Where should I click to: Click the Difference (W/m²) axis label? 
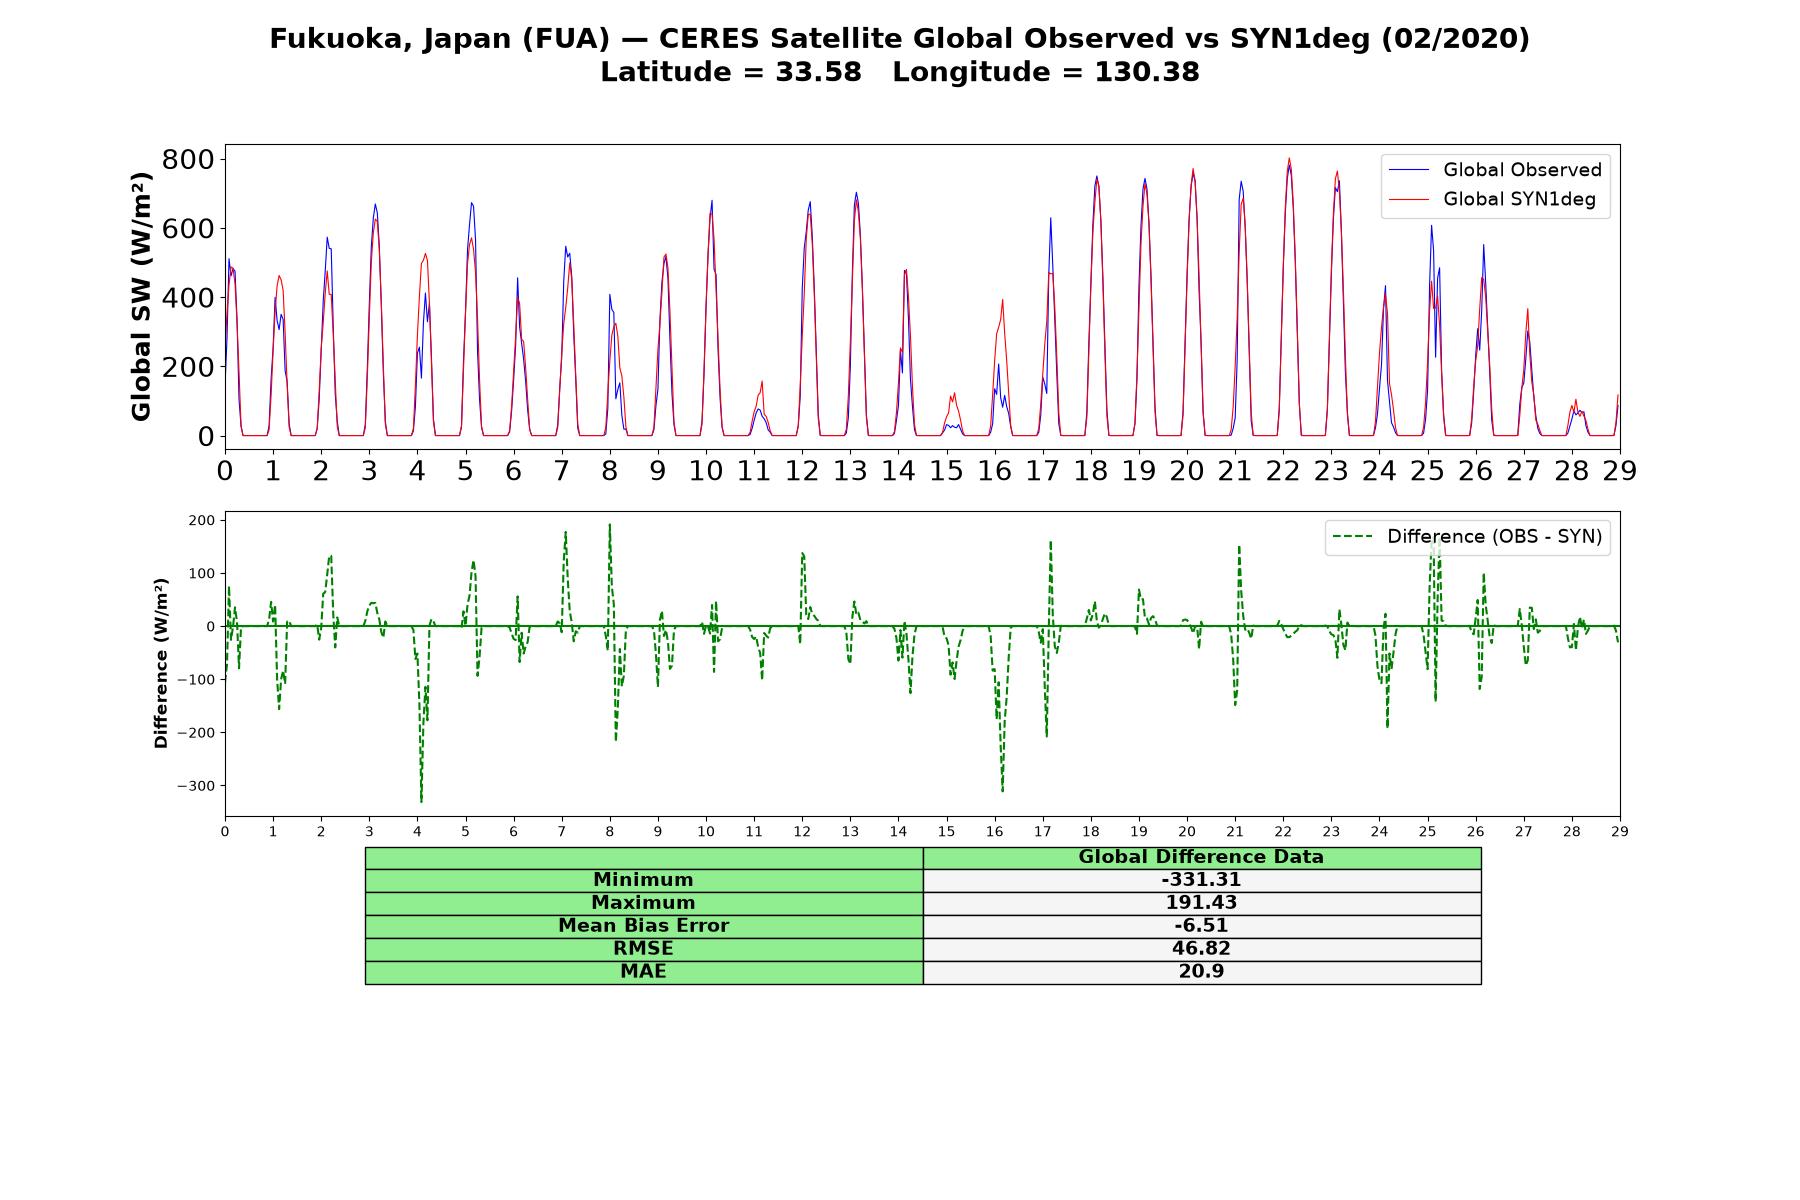pos(161,664)
